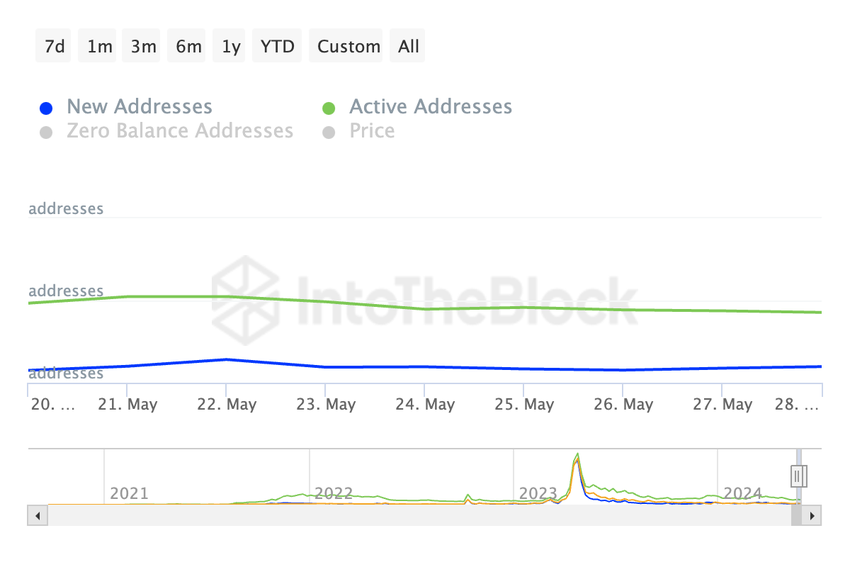Toggle the New Addresses series
Image resolution: width=850 pixels, height=567 pixels.
[x=139, y=107]
